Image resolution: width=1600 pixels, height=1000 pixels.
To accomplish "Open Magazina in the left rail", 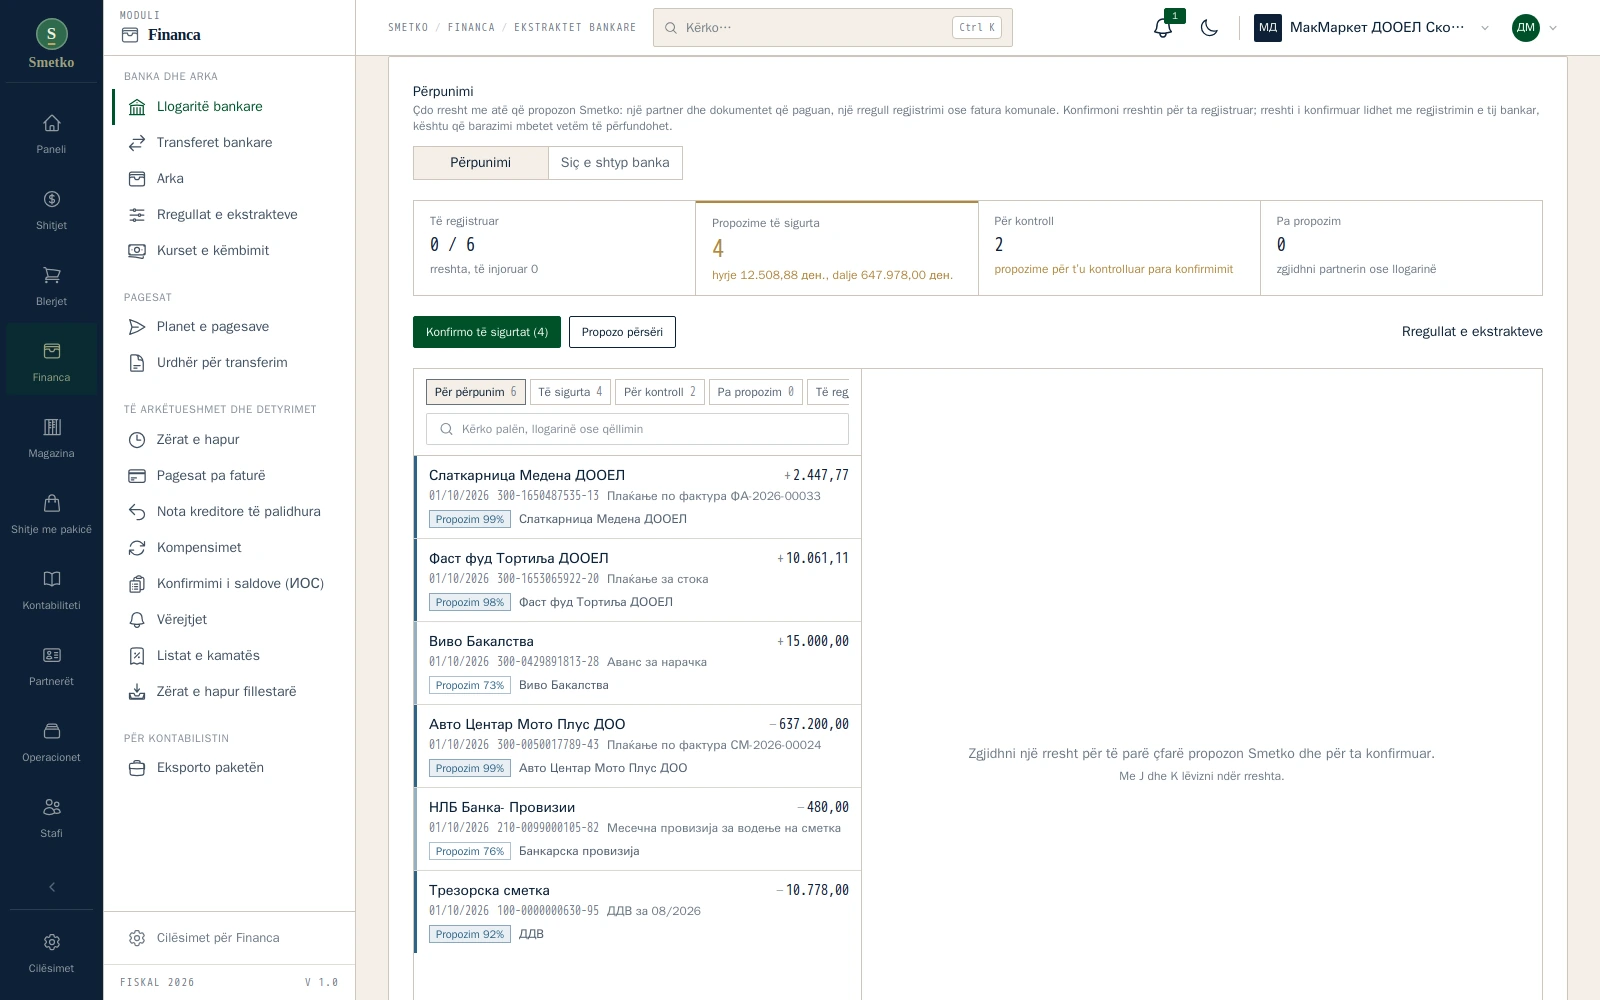I will [x=51, y=437].
